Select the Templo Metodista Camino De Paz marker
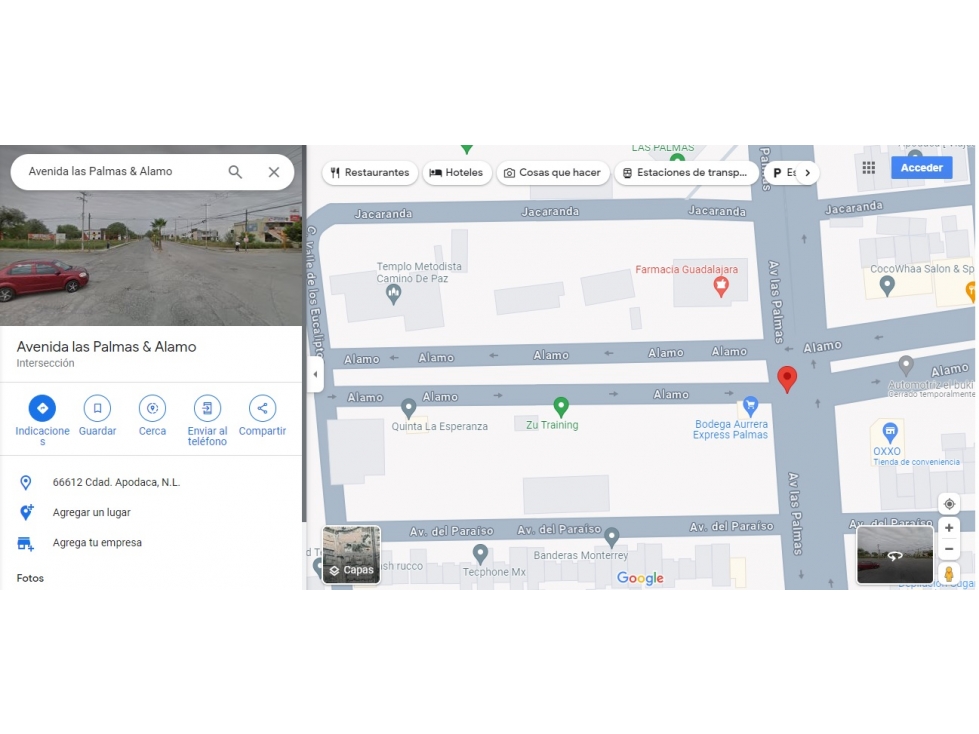Screen dimensions: 979x734 pyautogui.click(x=393, y=293)
